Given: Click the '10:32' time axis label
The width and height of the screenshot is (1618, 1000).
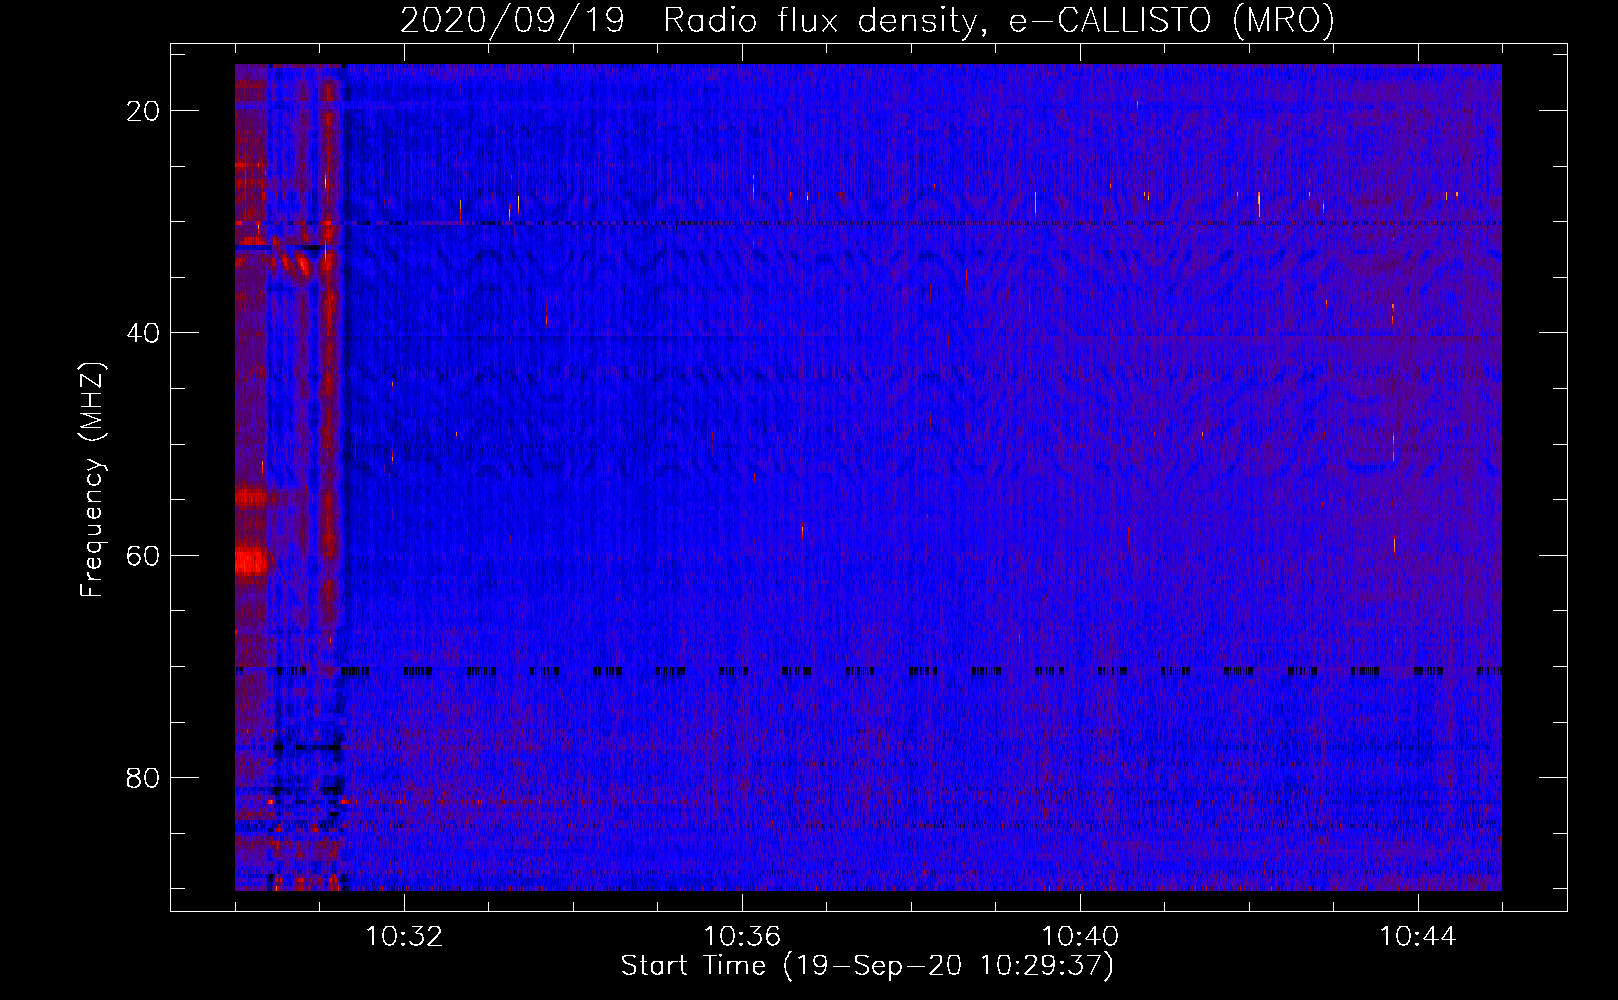Looking at the screenshot, I should (404, 937).
